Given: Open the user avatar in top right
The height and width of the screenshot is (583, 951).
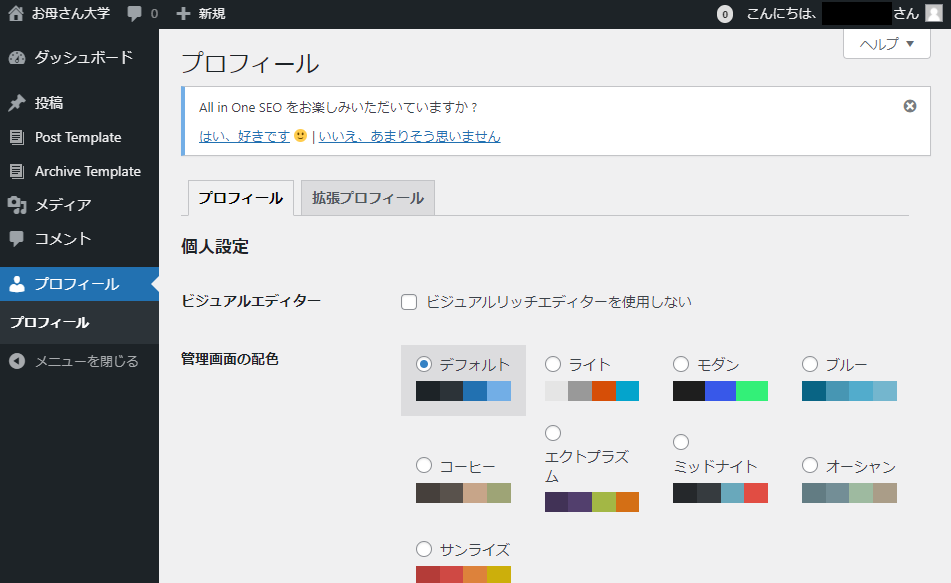Looking at the screenshot, I should 934,13.
